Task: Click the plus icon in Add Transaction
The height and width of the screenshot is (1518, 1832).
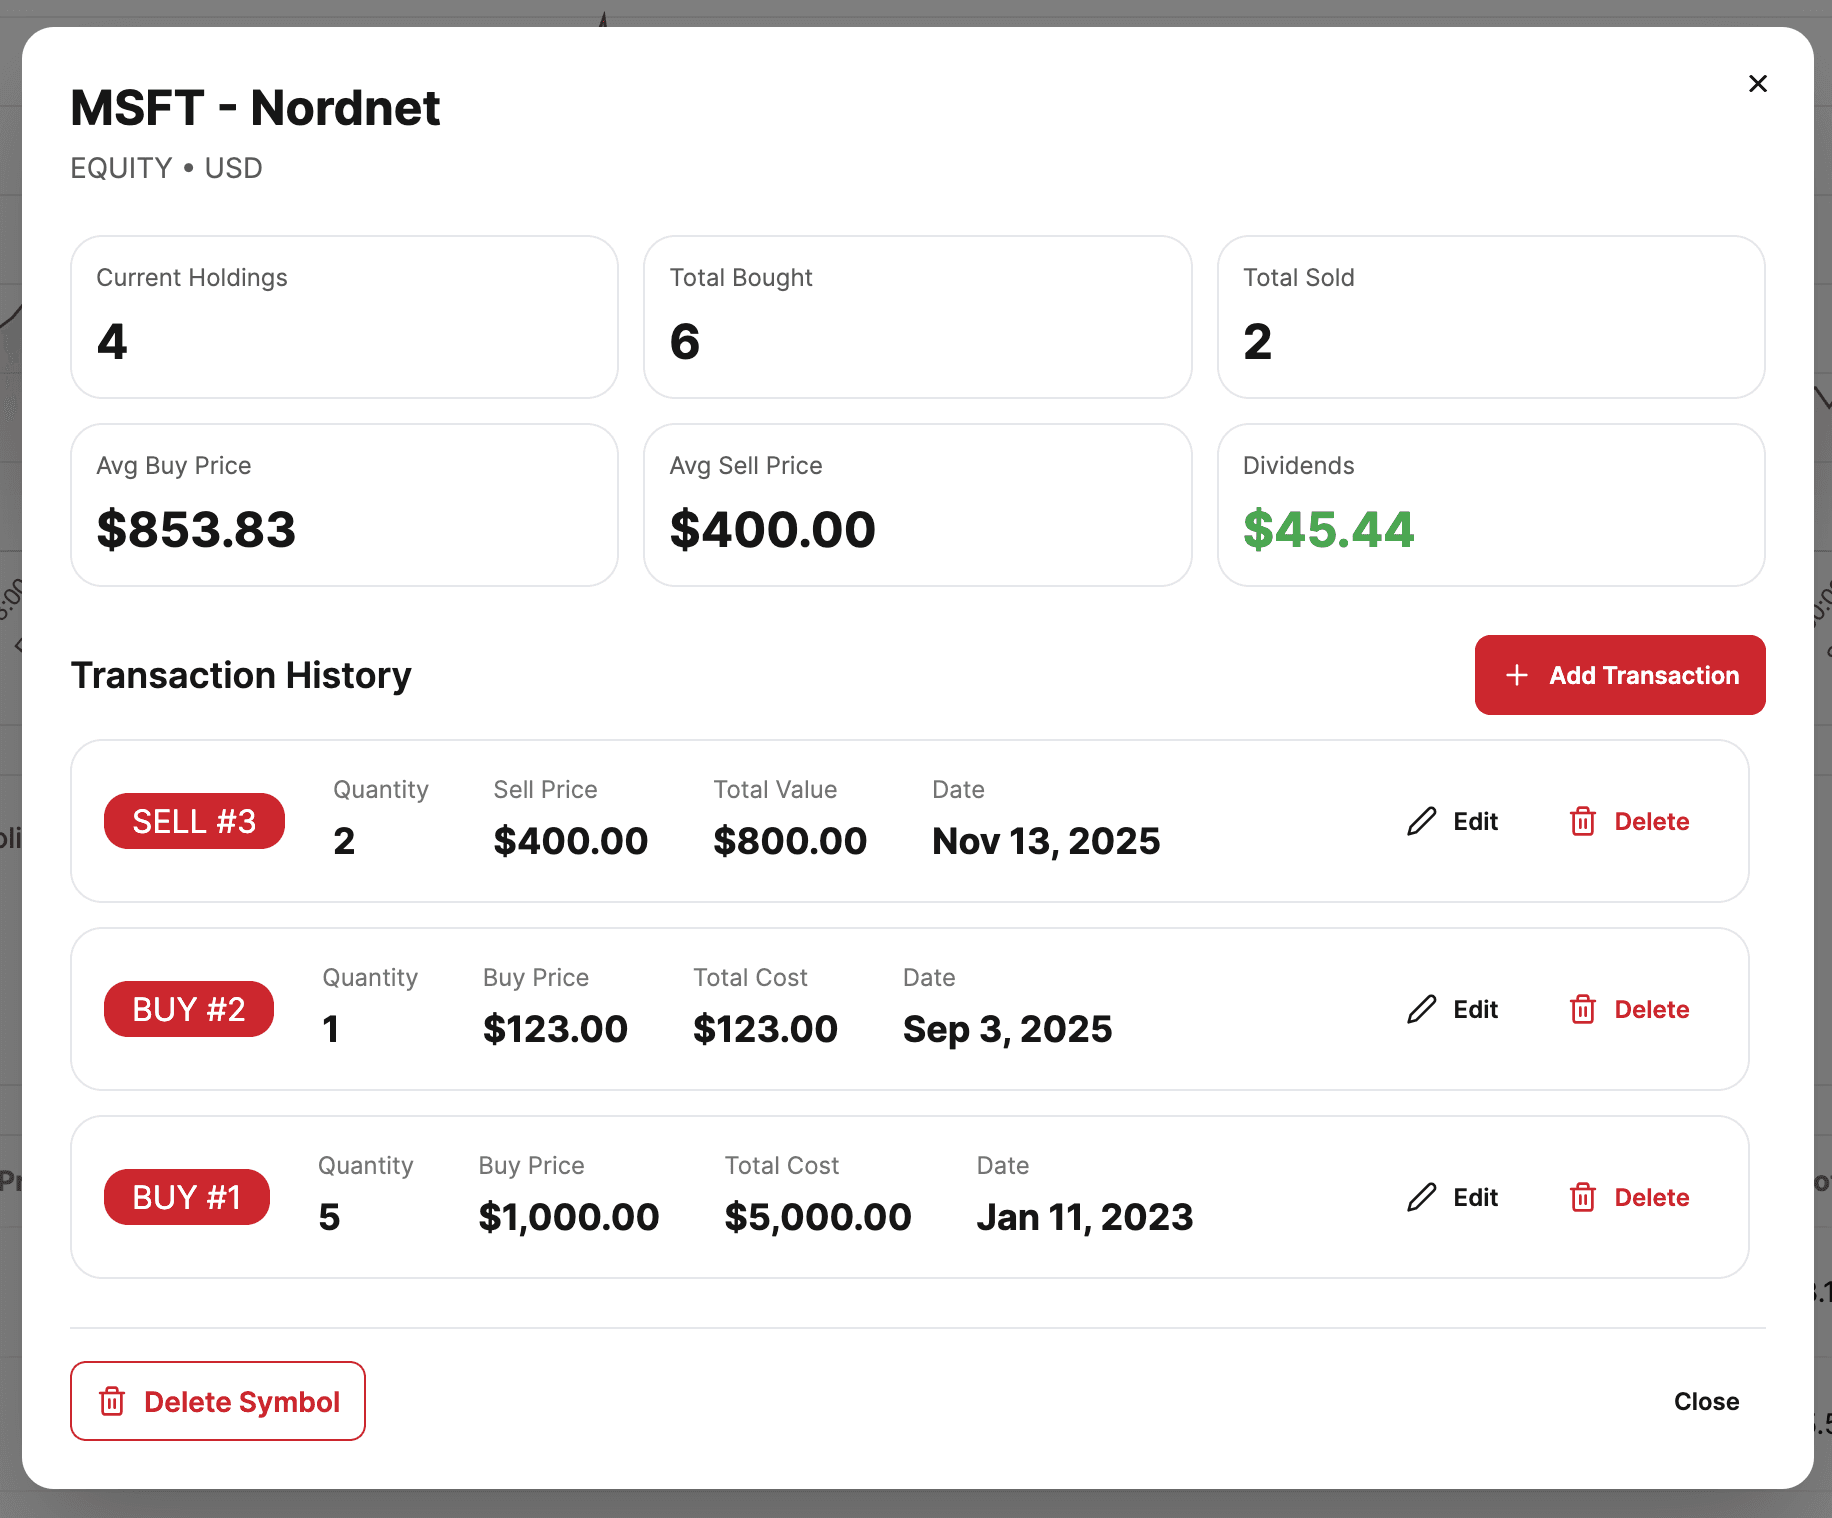Action: [1516, 675]
